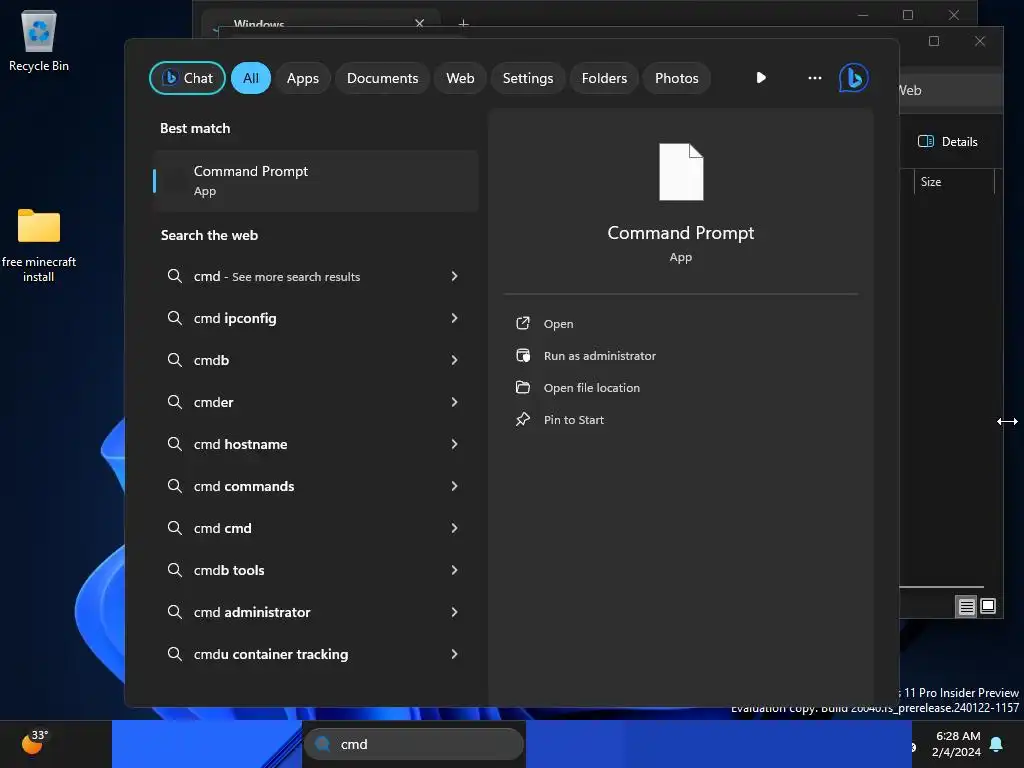Select the All search filter

pos(251,78)
